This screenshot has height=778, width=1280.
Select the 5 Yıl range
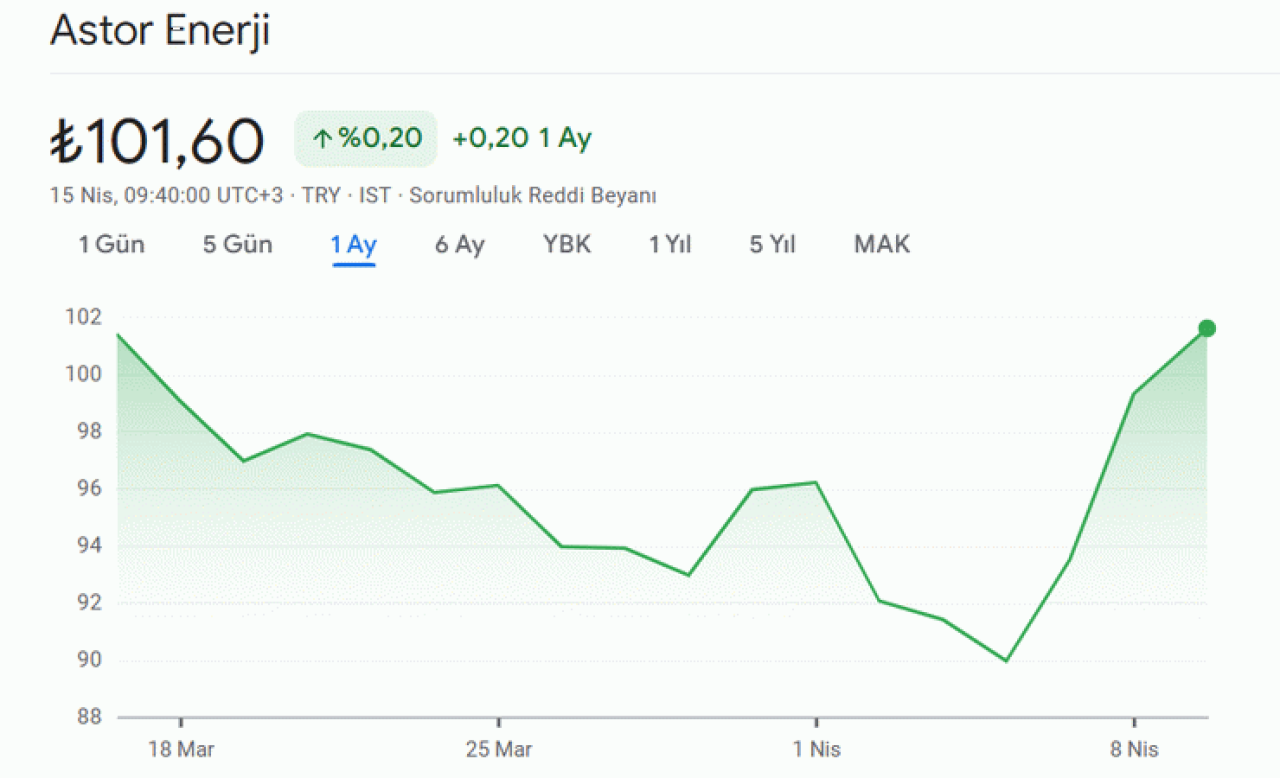click(x=773, y=245)
